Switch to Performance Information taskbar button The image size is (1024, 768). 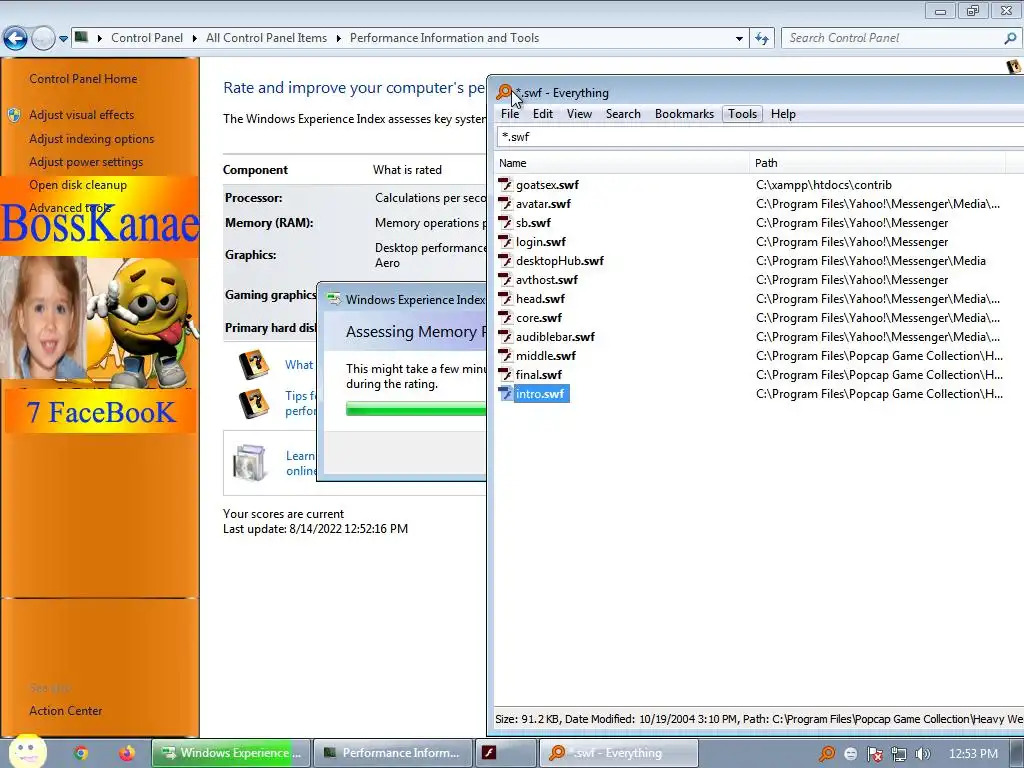pos(394,753)
